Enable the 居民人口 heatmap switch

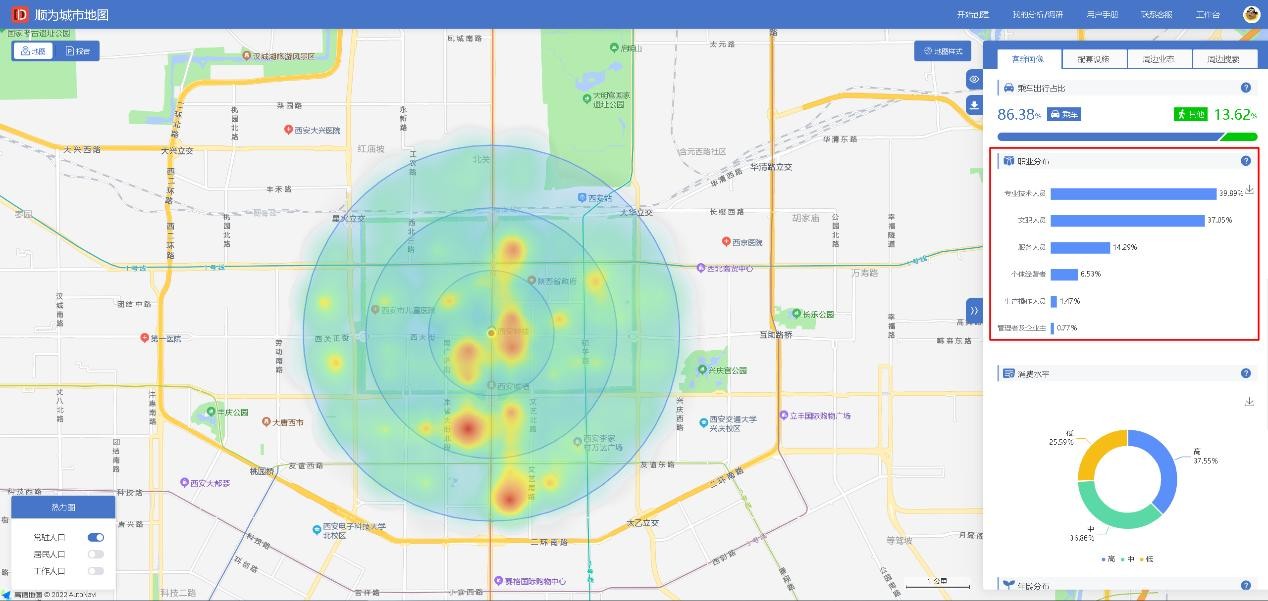96,554
